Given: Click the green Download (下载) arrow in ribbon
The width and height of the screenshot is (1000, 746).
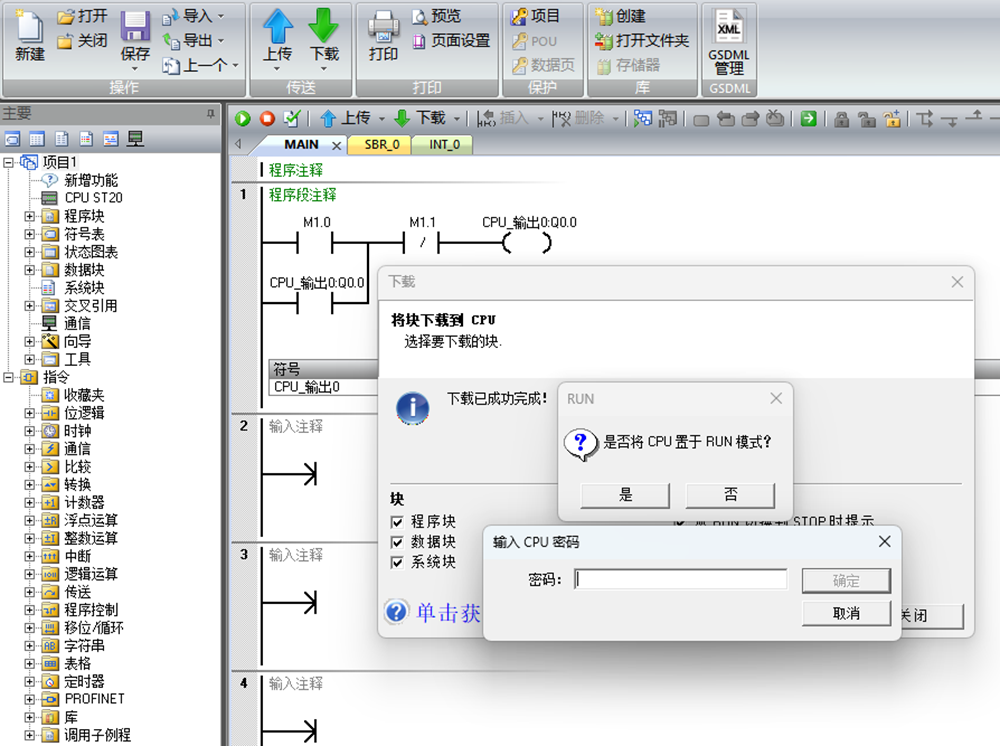Looking at the screenshot, I should coord(324,26).
